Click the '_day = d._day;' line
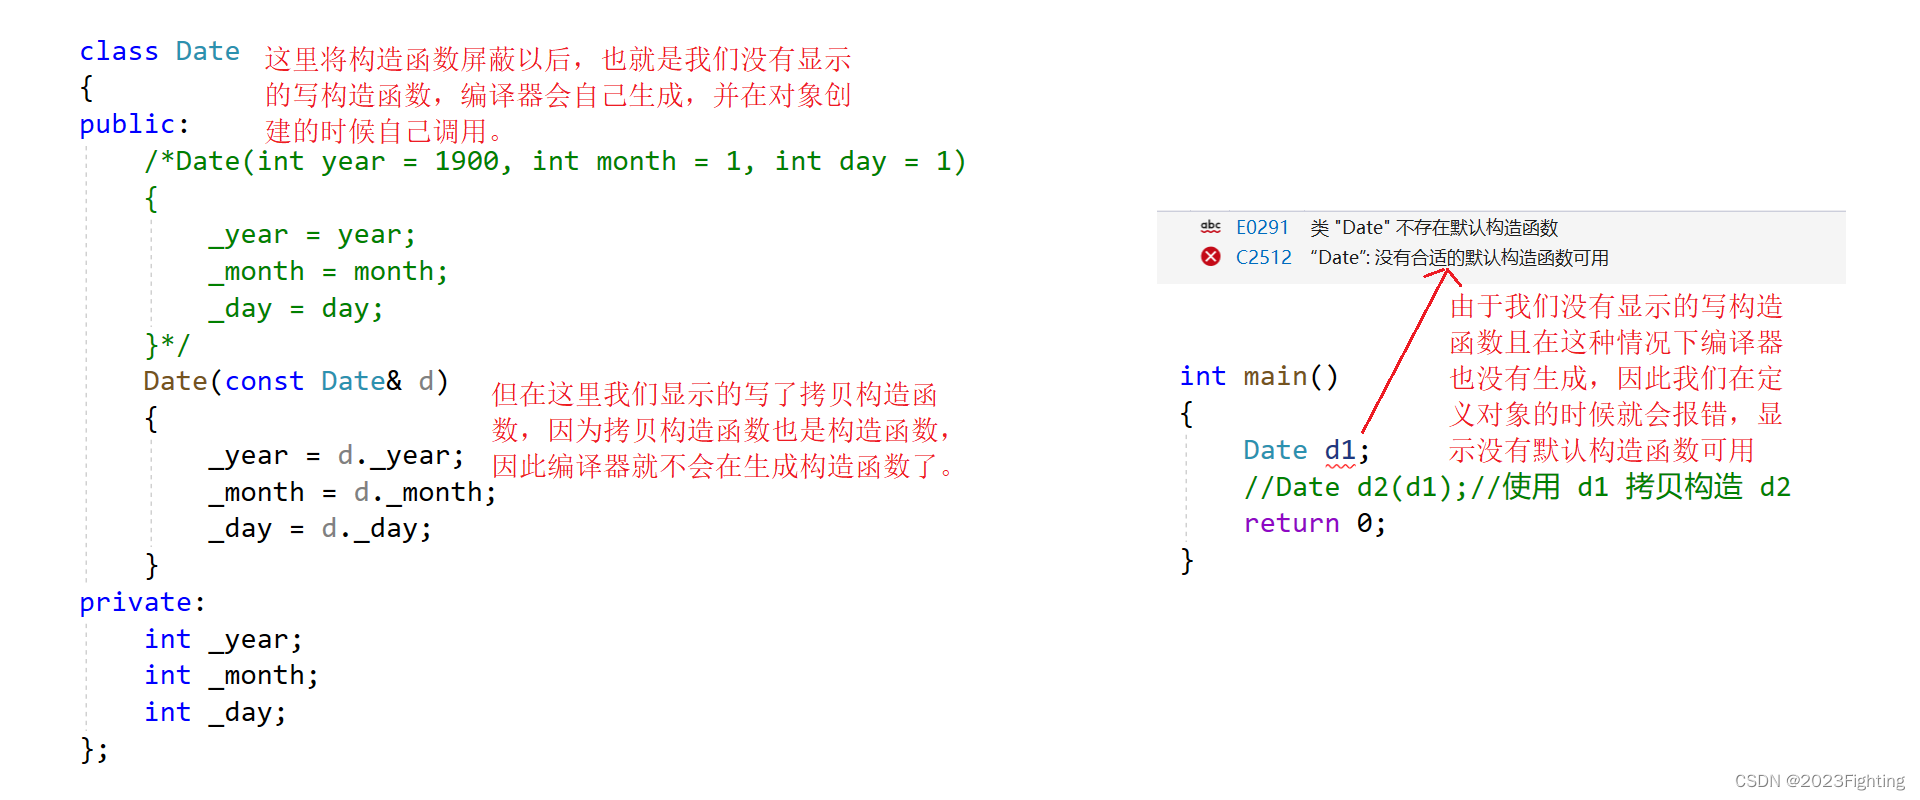This screenshot has width=1920, height=800. (x=320, y=529)
